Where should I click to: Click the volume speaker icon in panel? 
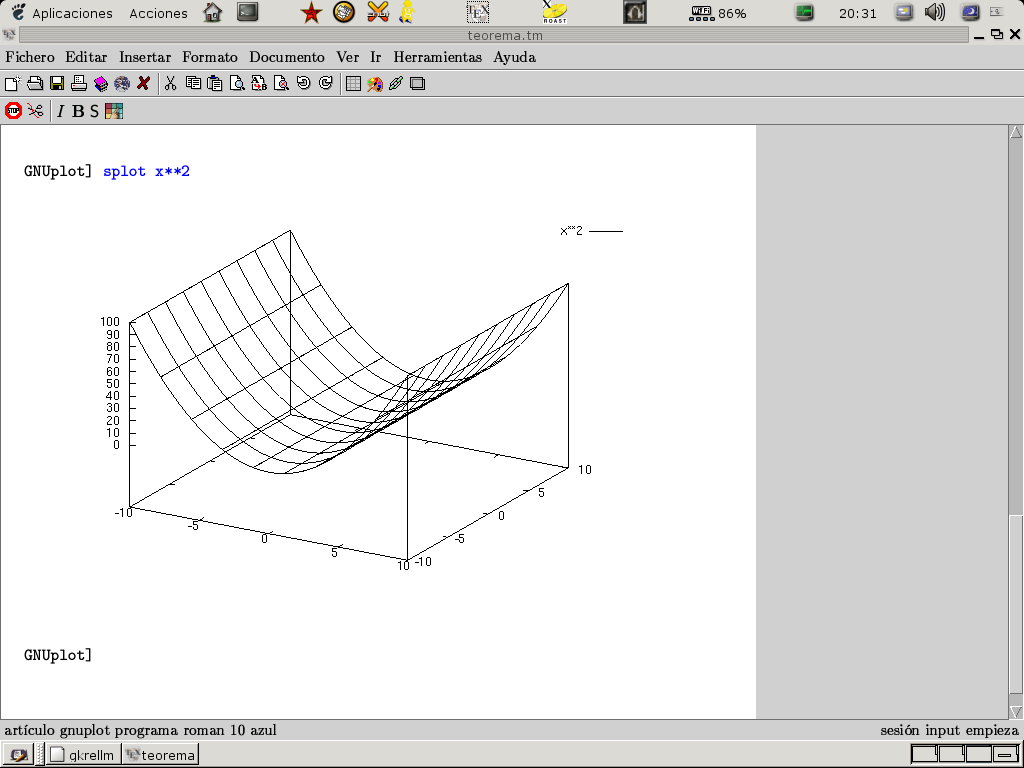click(935, 13)
